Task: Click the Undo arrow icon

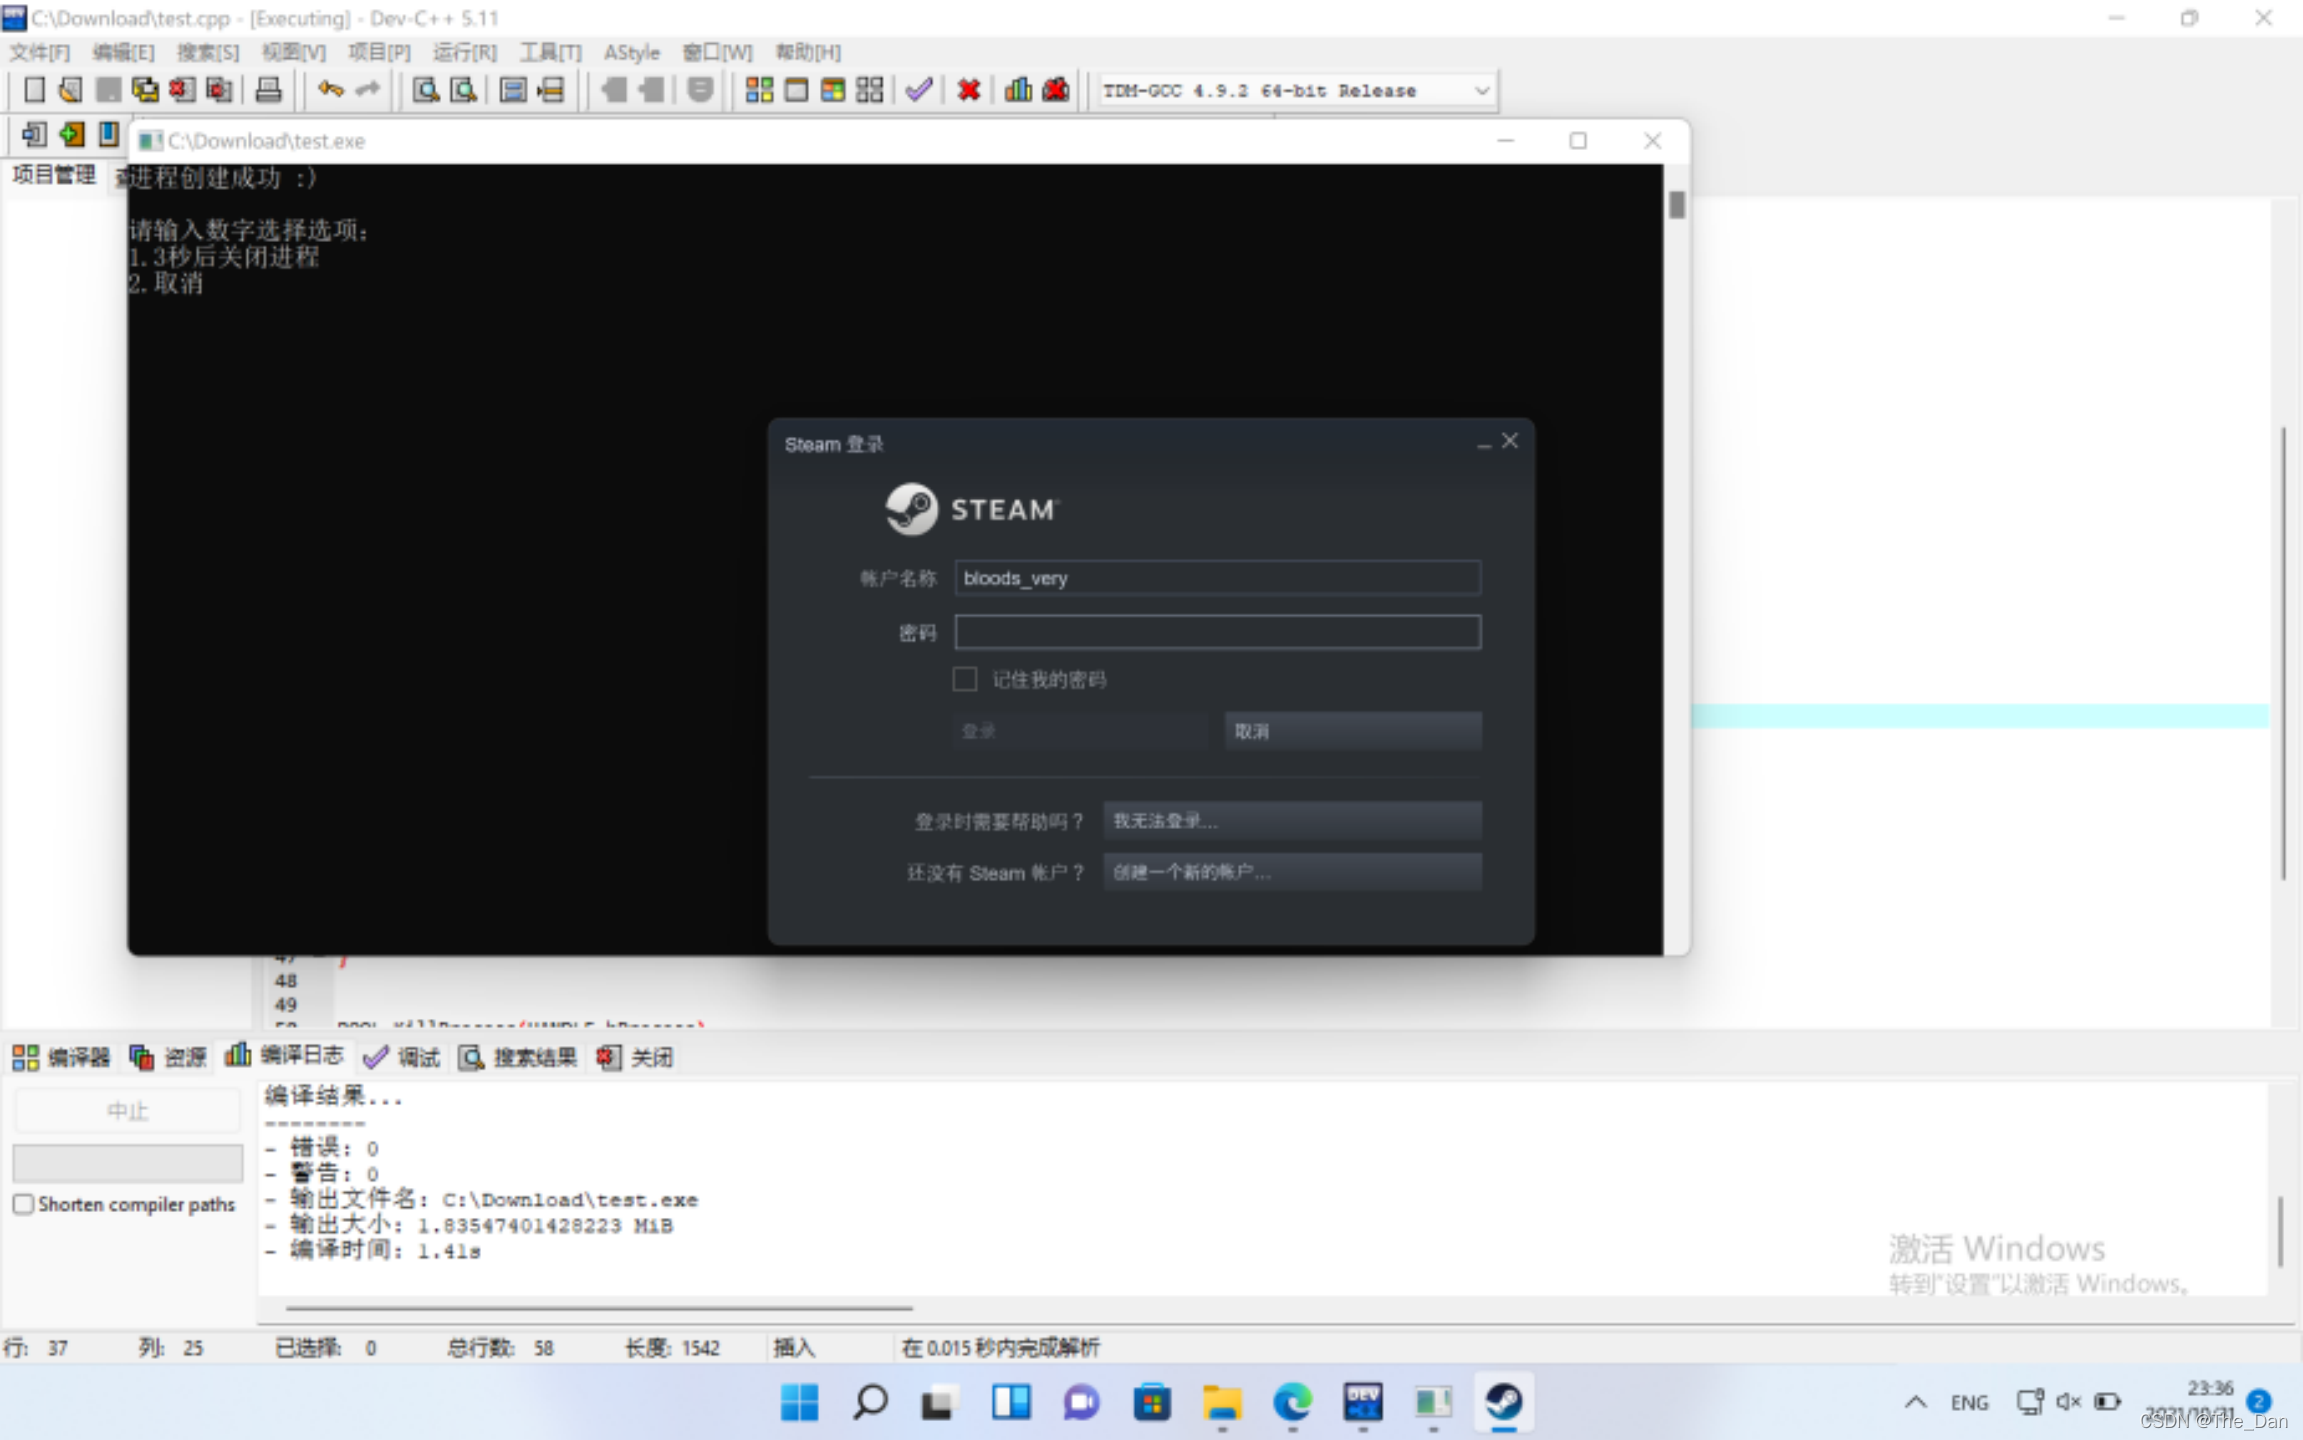Action: (x=330, y=90)
